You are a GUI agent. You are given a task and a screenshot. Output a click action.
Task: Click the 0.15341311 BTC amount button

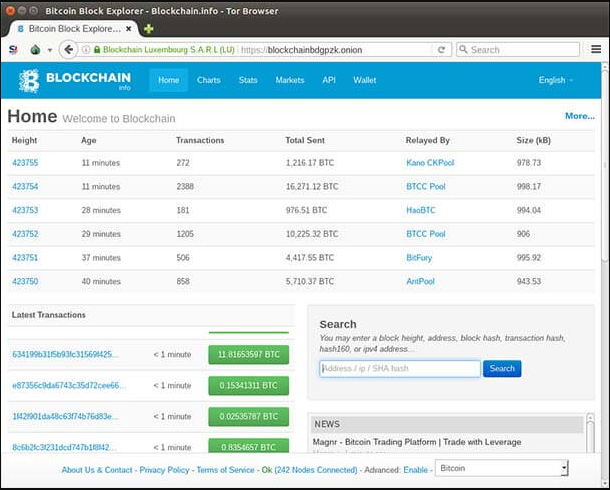[249, 385]
